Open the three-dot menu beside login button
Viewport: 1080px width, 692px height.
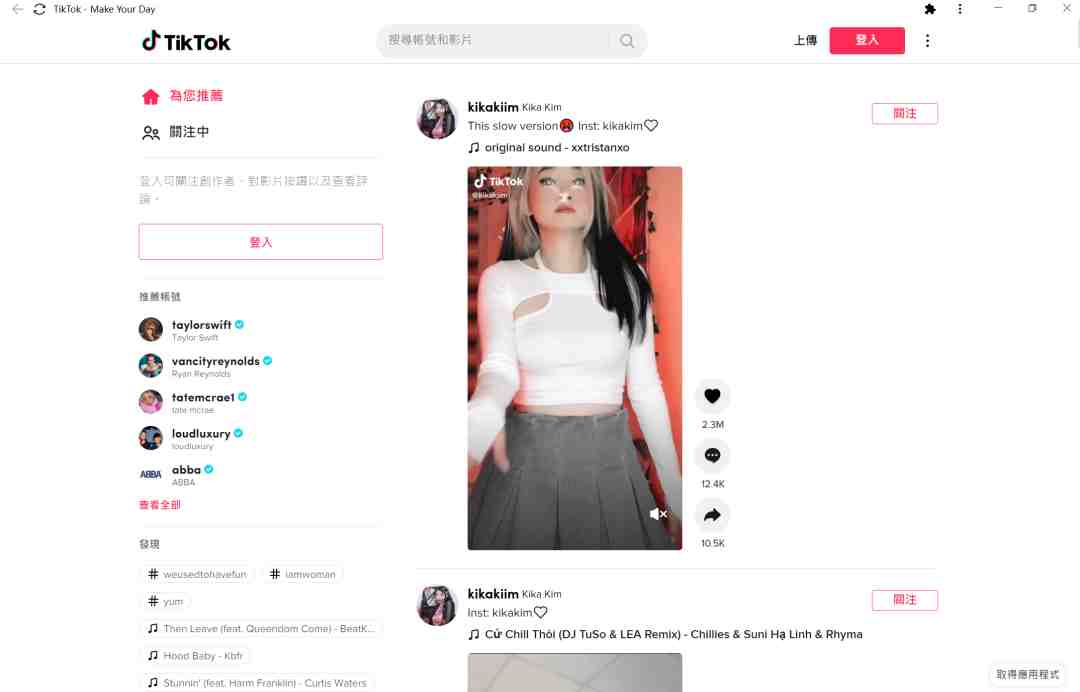pos(927,41)
